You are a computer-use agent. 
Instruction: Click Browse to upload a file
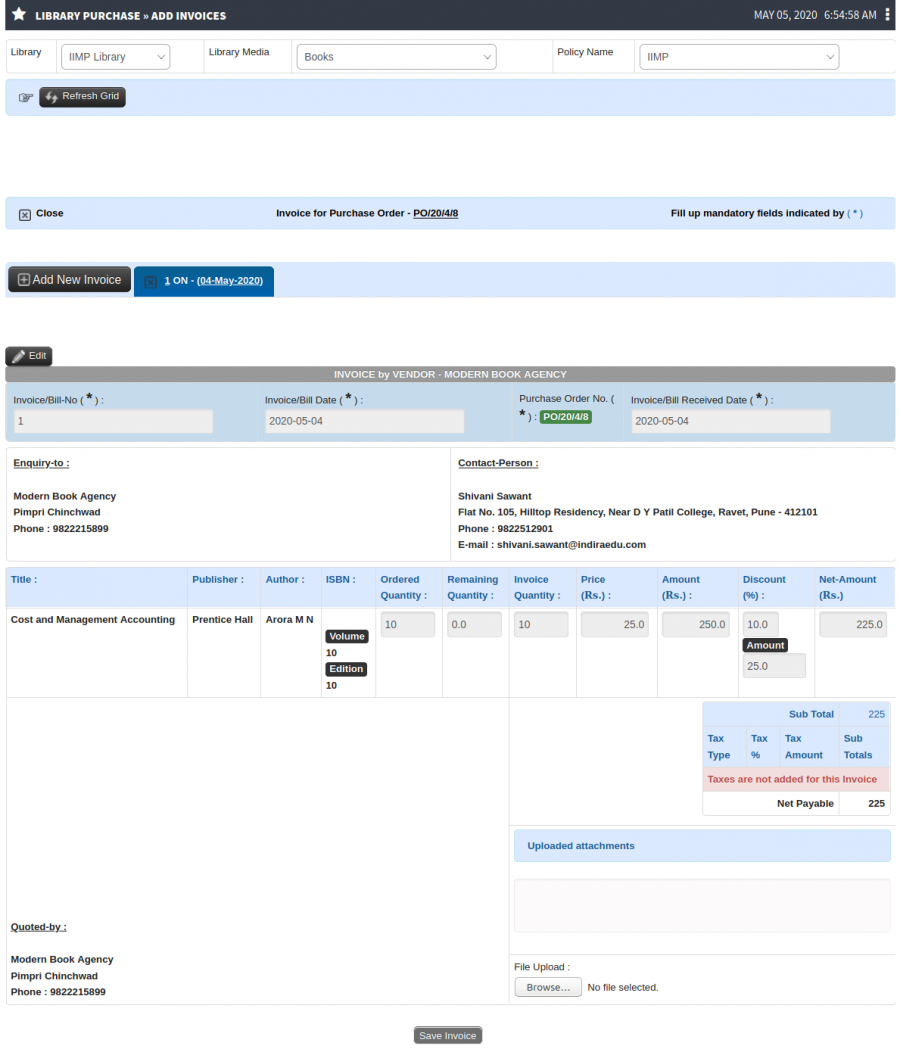coord(548,987)
